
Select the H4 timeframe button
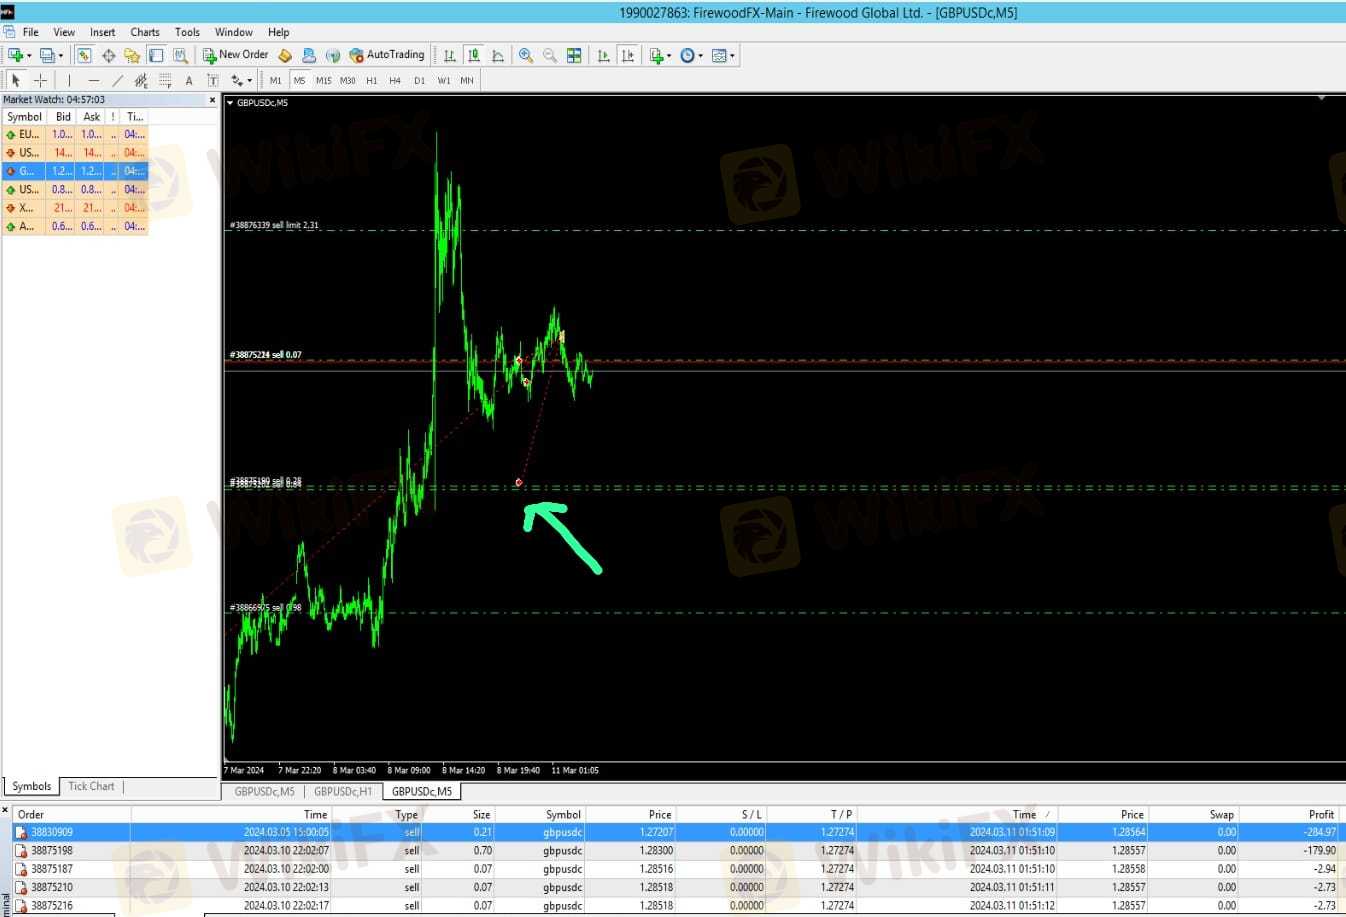point(395,80)
